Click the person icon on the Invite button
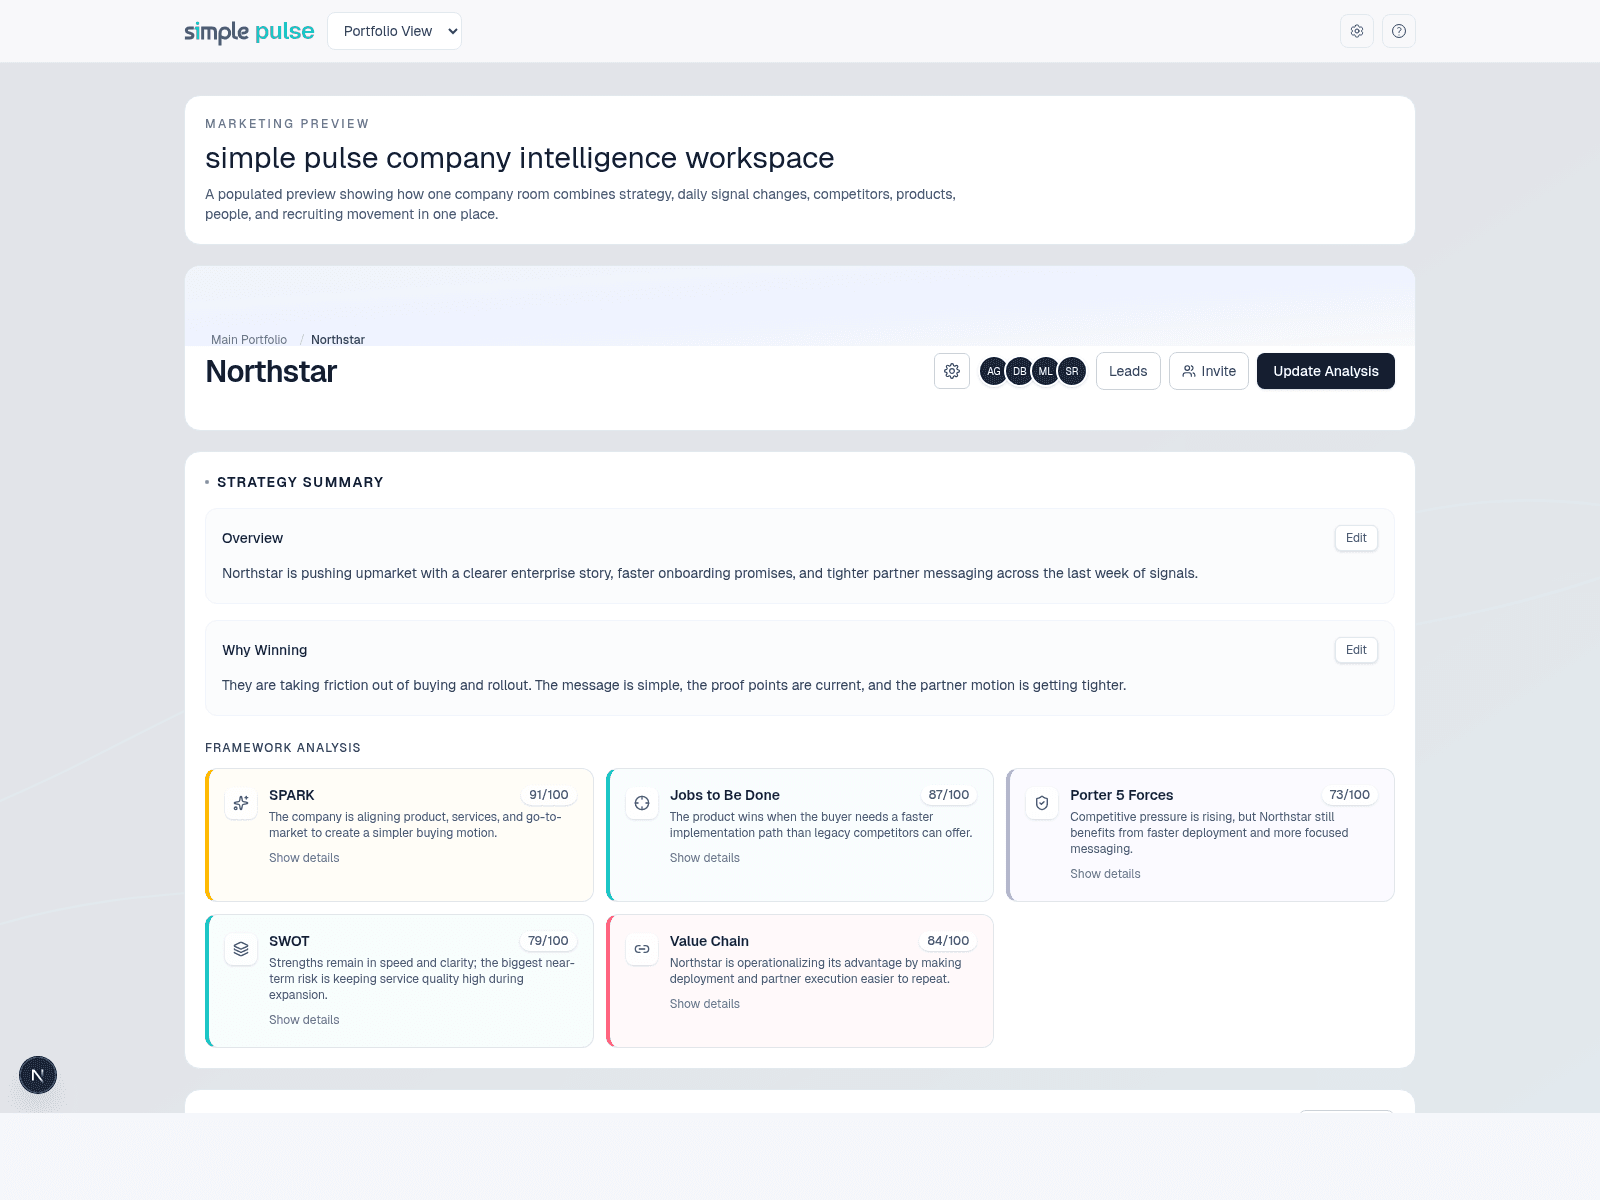 click(1189, 371)
